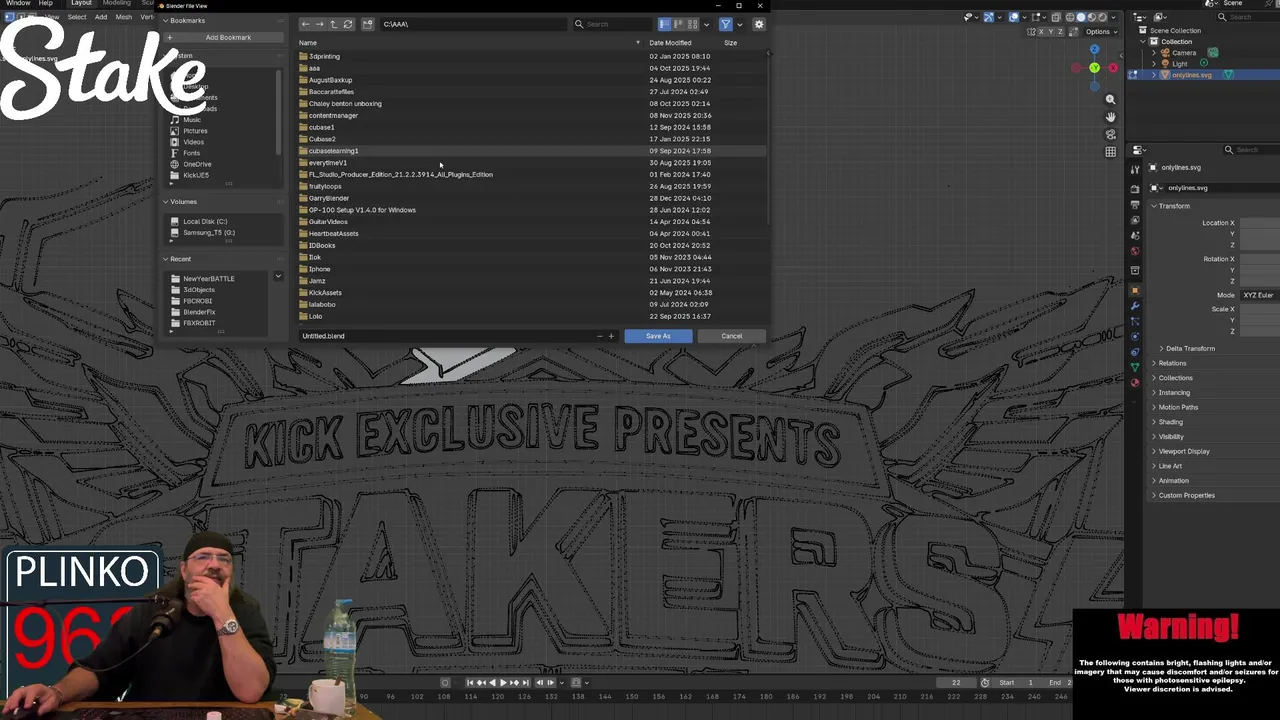Select wireframe viewport shading mode

tap(1069, 17)
